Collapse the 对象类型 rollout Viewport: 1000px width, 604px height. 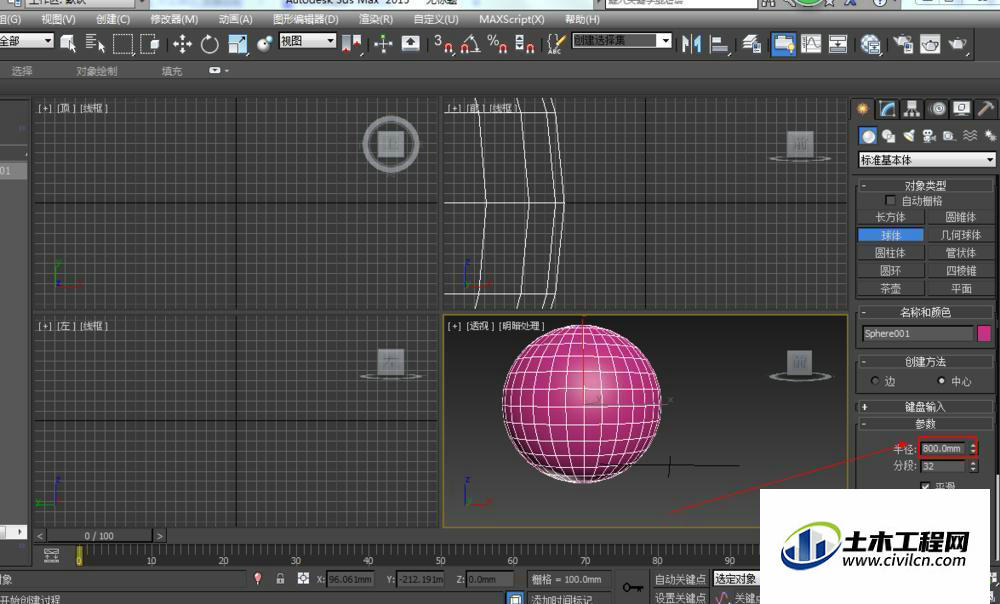pyautogui.click(x=925, y=186)
